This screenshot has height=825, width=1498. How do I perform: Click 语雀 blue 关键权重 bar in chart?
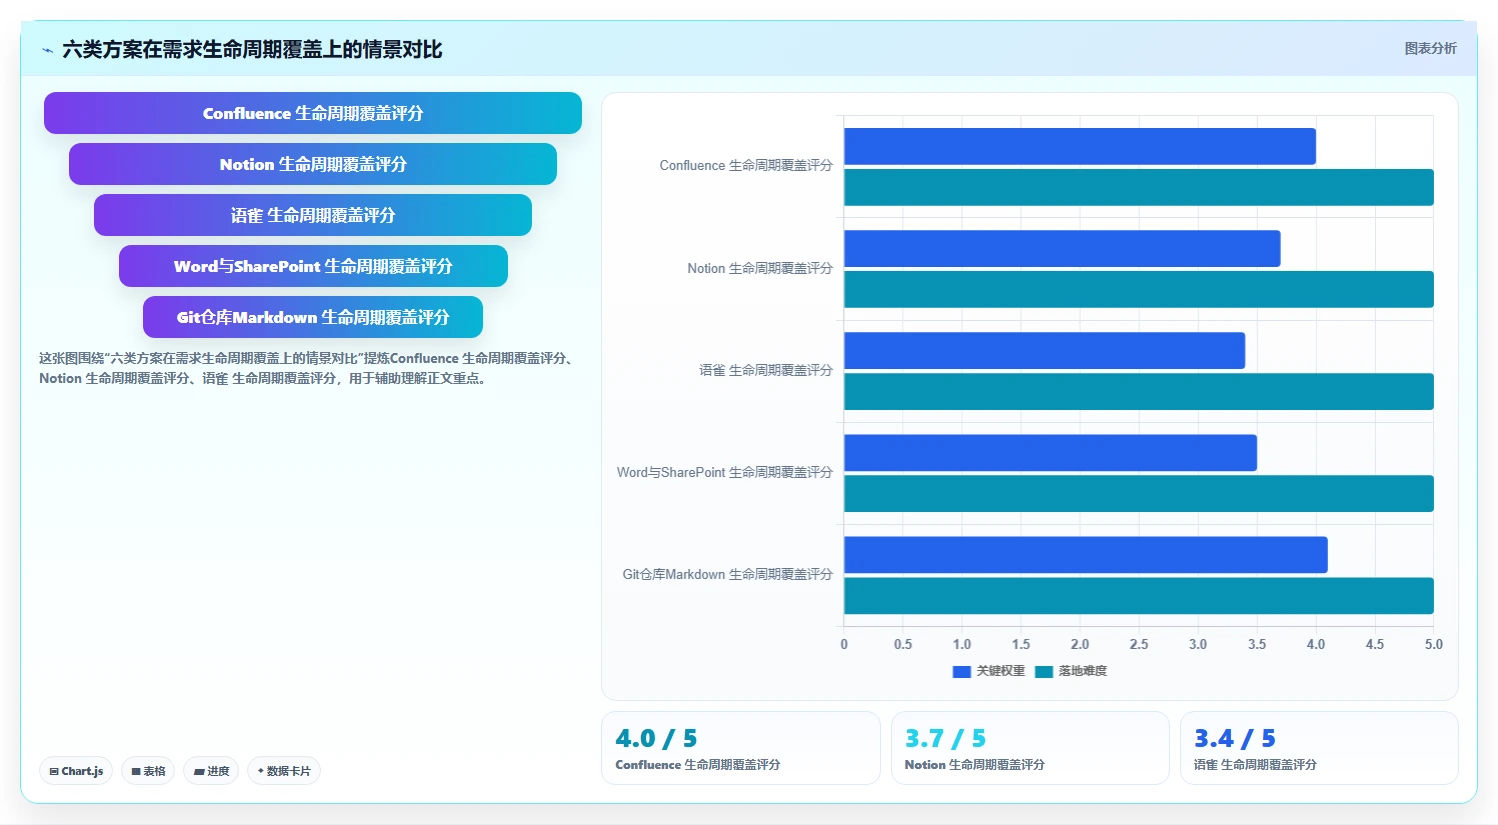coord(1044,351)
